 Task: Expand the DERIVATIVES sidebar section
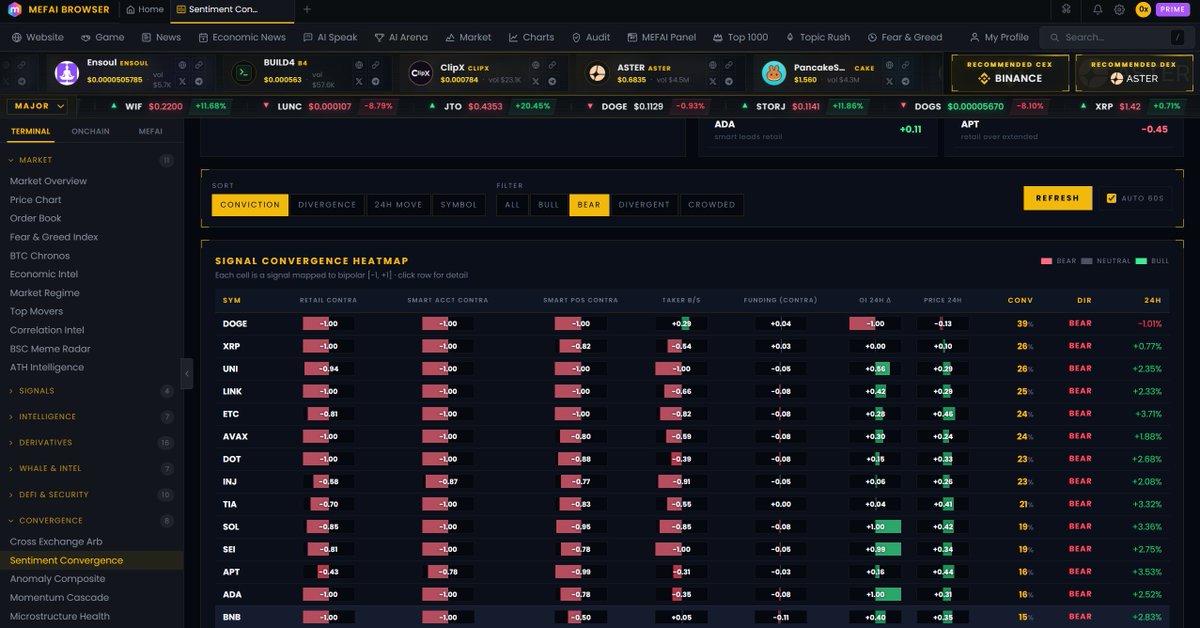tap(91, 443)
